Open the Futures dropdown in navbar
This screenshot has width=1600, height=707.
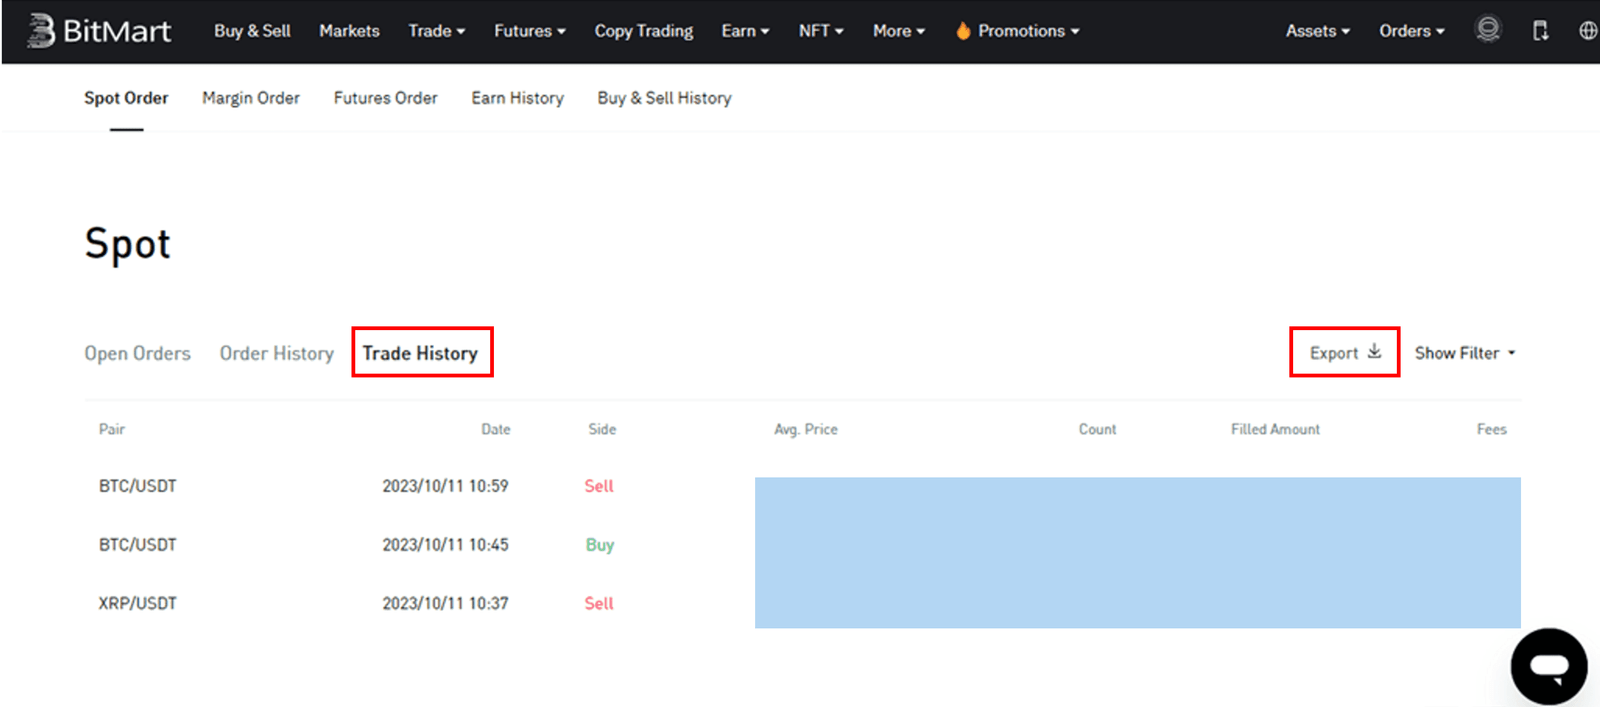pos(529,31)
